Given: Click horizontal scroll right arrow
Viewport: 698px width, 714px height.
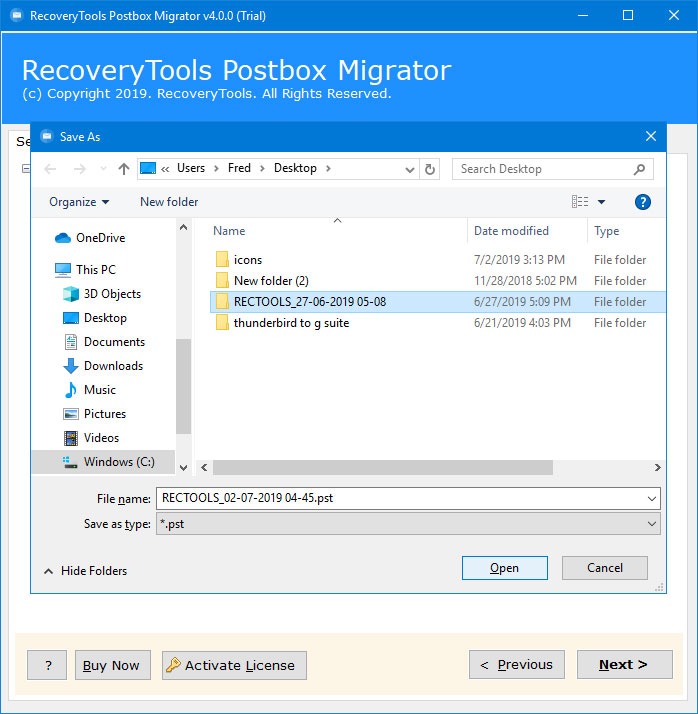Looking at the screenshot, I should click(657, 468).
